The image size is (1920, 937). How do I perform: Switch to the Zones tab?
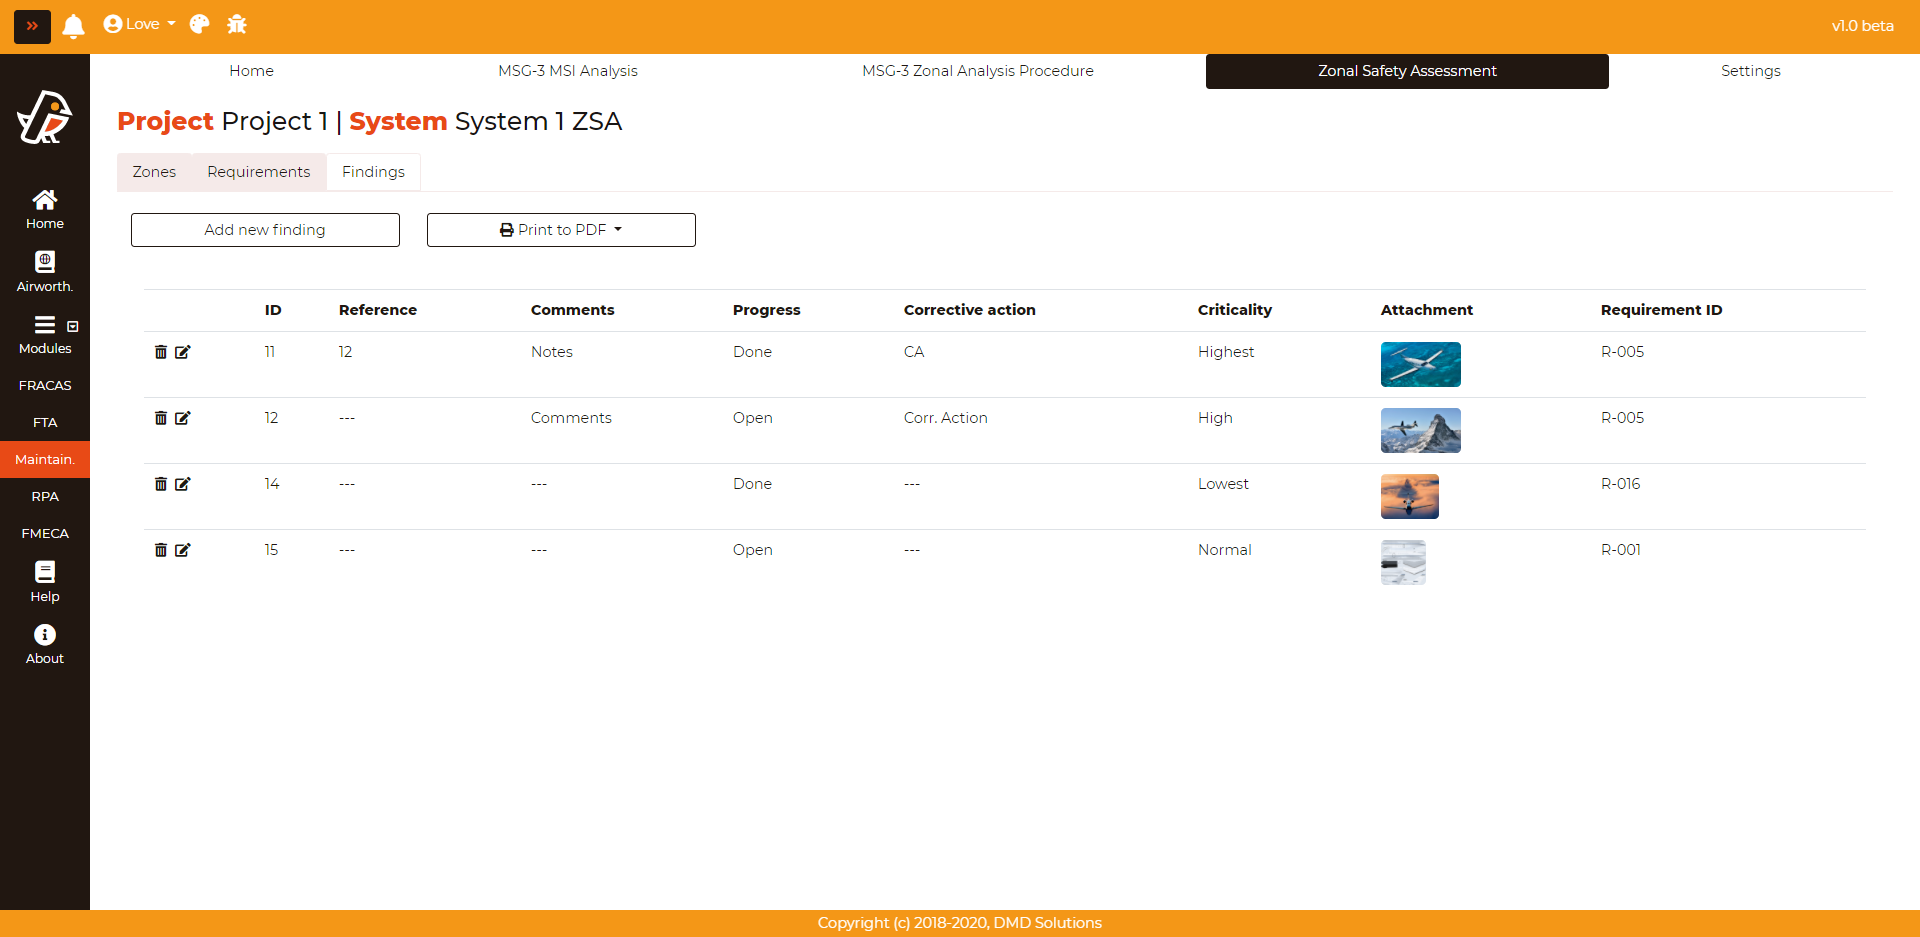click(x=154, y=172)
